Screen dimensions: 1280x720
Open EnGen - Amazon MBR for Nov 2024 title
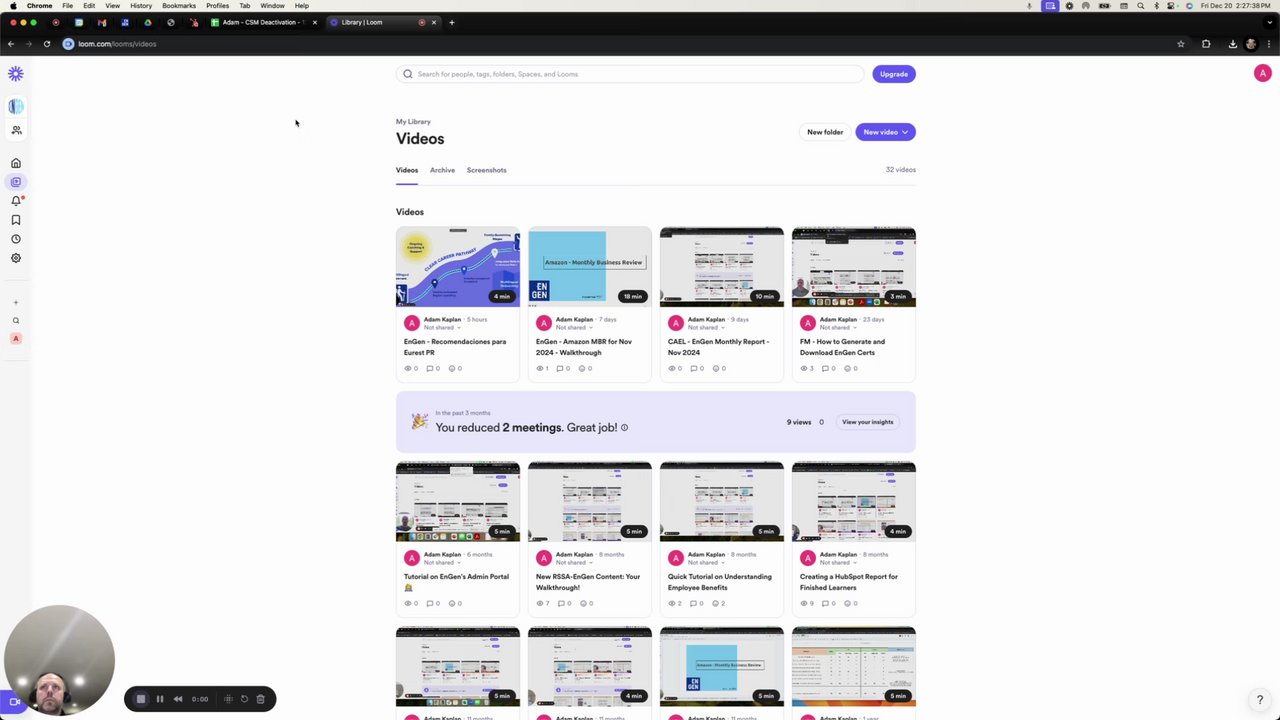click(x=584, y=347)
